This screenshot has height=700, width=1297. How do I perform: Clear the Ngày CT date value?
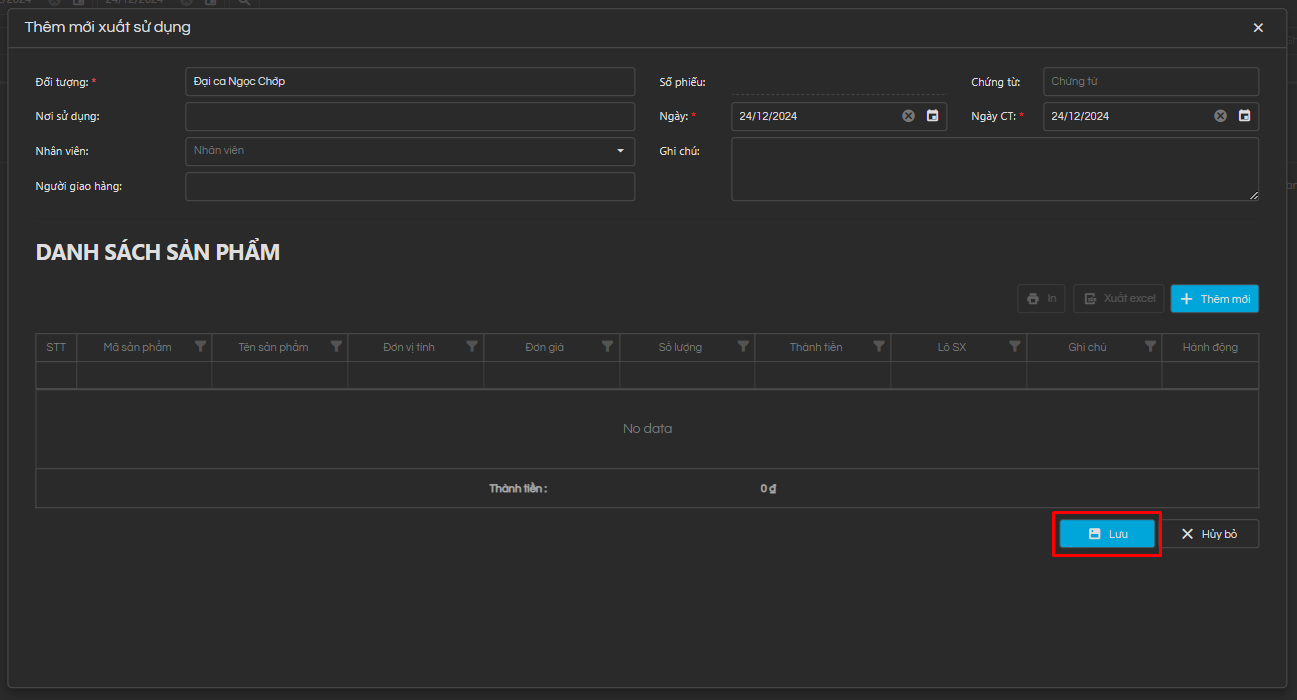tap(1220, 116)
